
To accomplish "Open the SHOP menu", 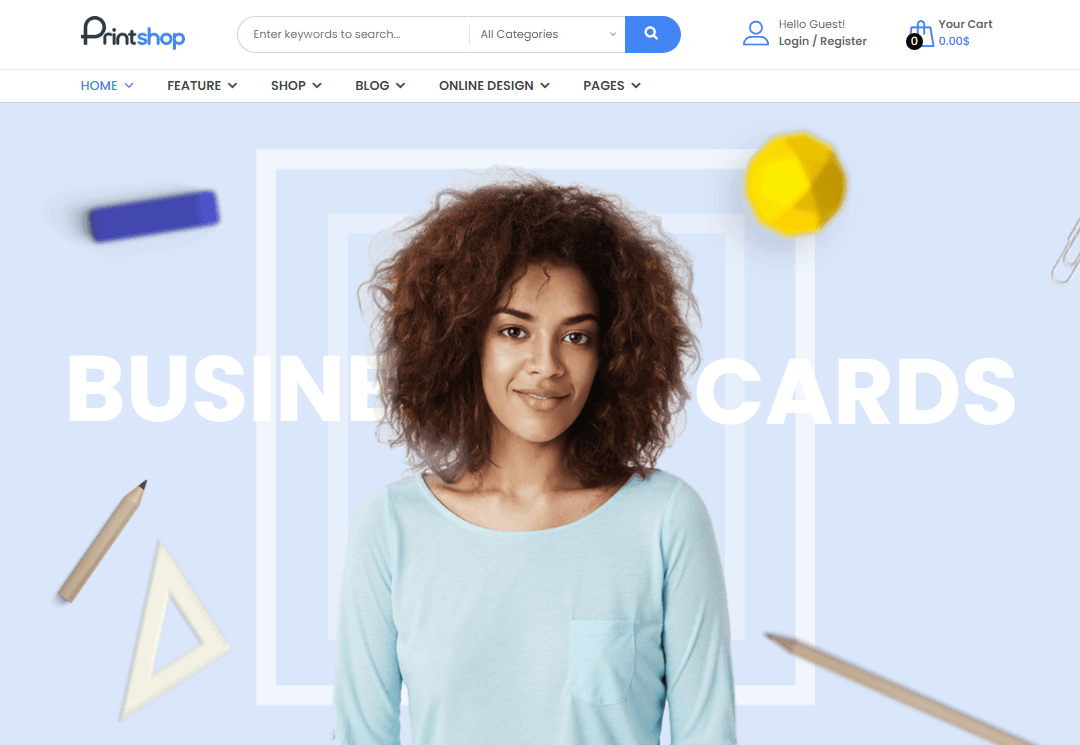I will pos(296,85).
